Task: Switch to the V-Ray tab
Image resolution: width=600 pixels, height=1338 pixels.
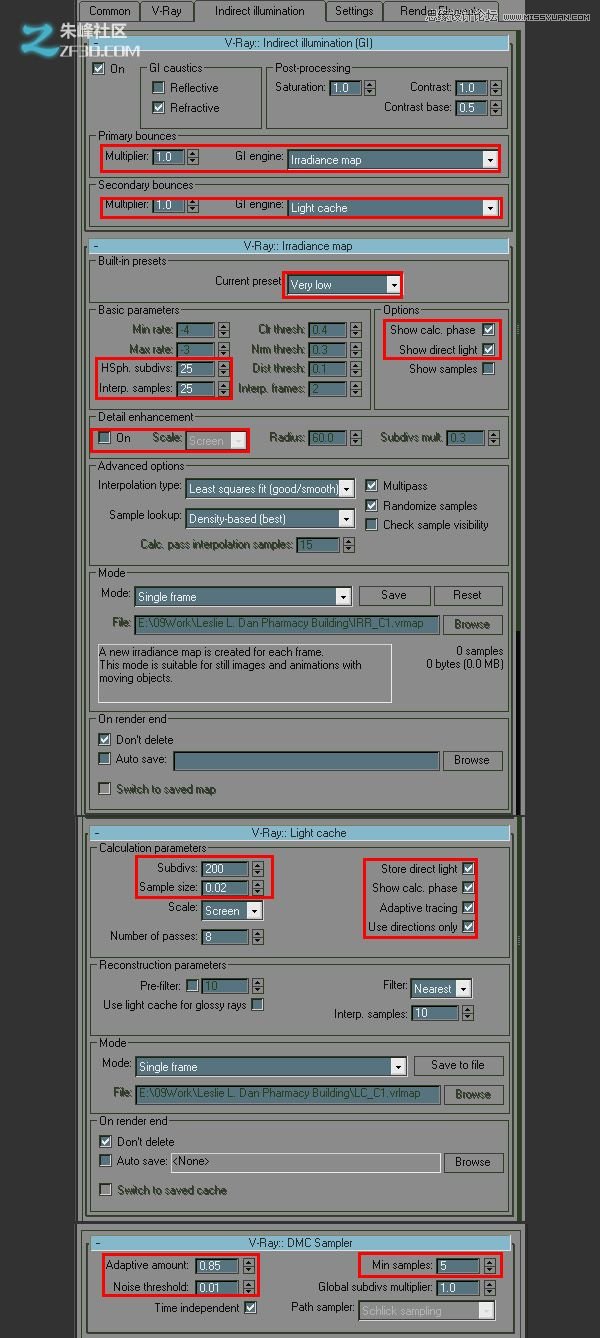Action: click(x=166, y=11)
